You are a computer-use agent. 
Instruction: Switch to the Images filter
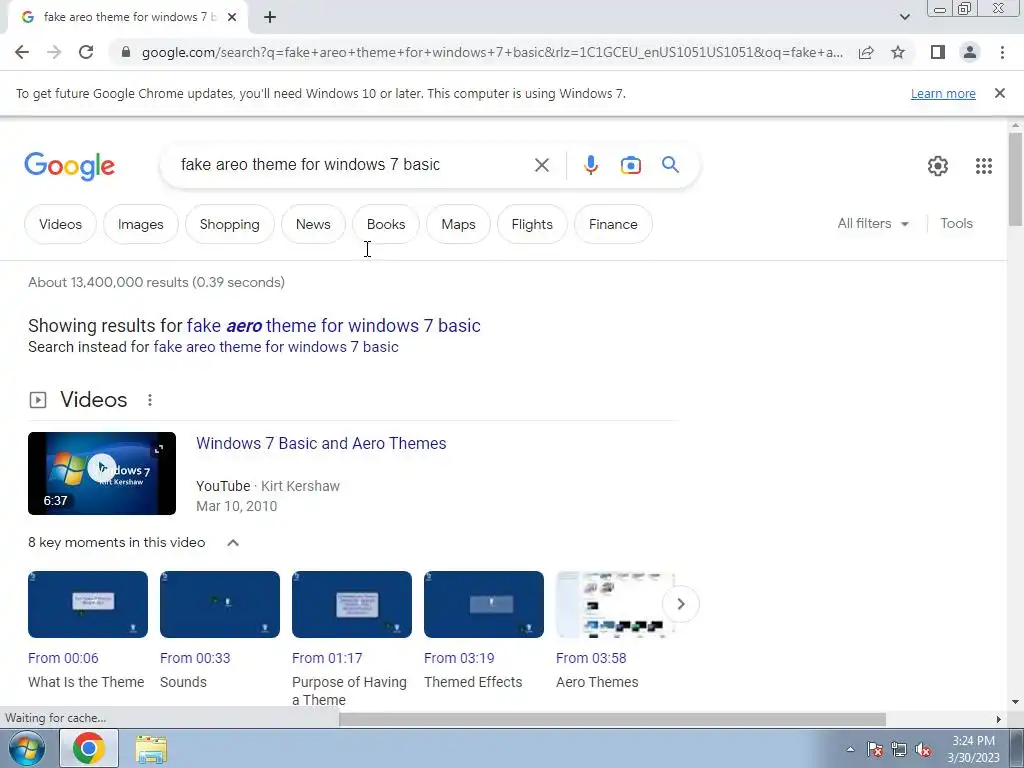tap(140, 224)
